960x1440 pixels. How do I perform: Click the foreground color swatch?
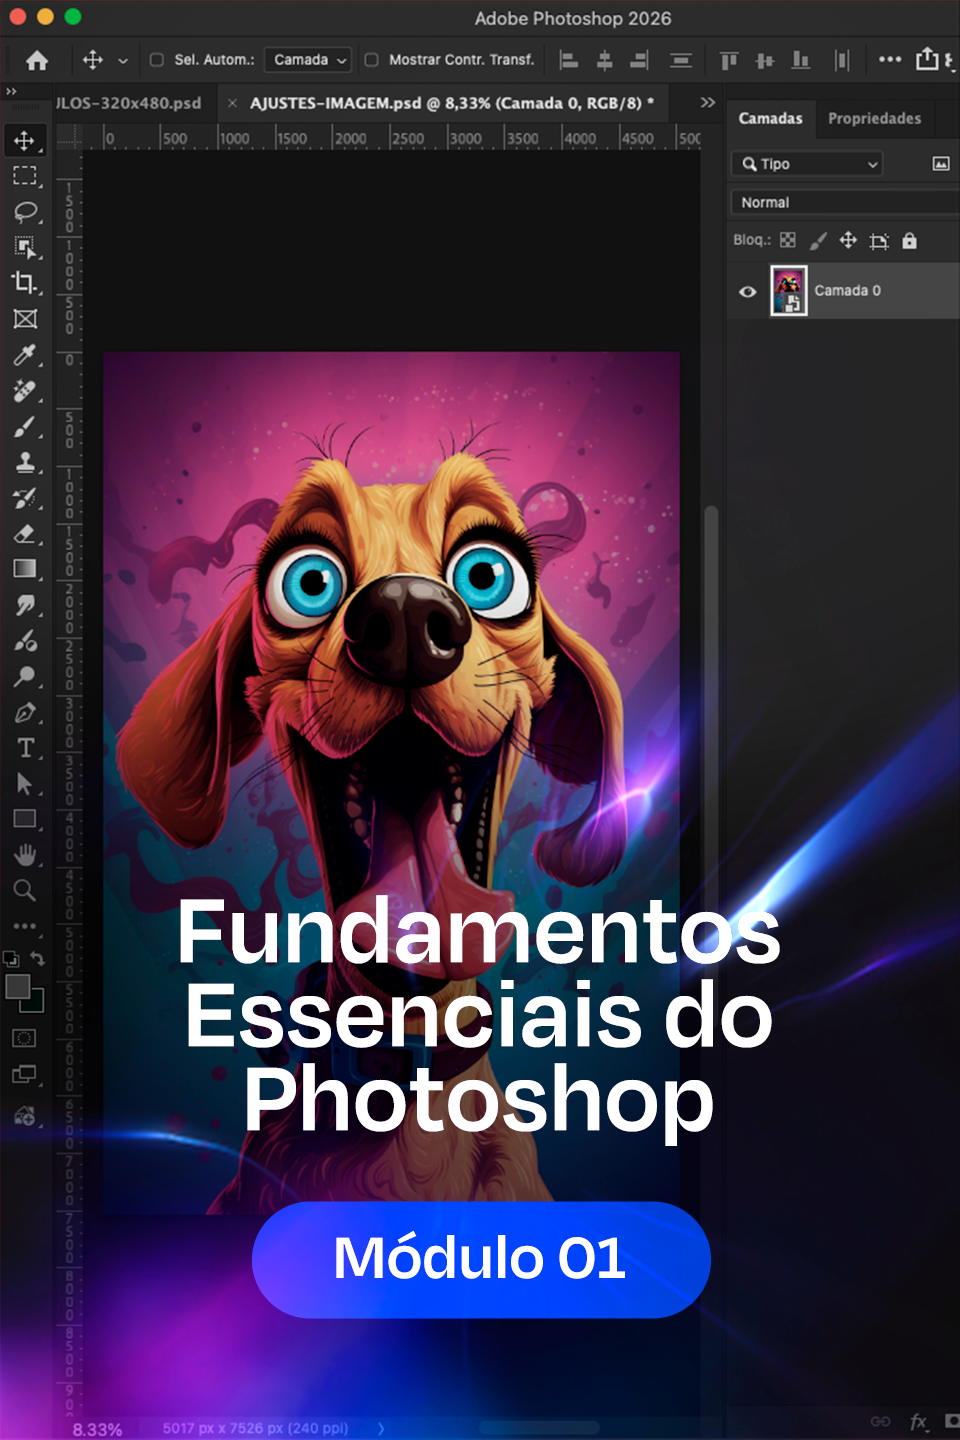coord(17,986)
